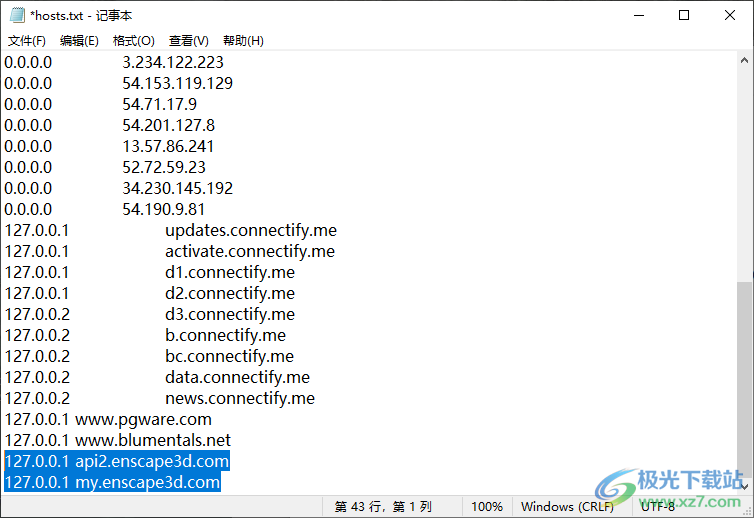The height and width of the screenshot is (518, 754).
Task: Click the line 54.153.119.129
Action: click(x=119, y=84)
